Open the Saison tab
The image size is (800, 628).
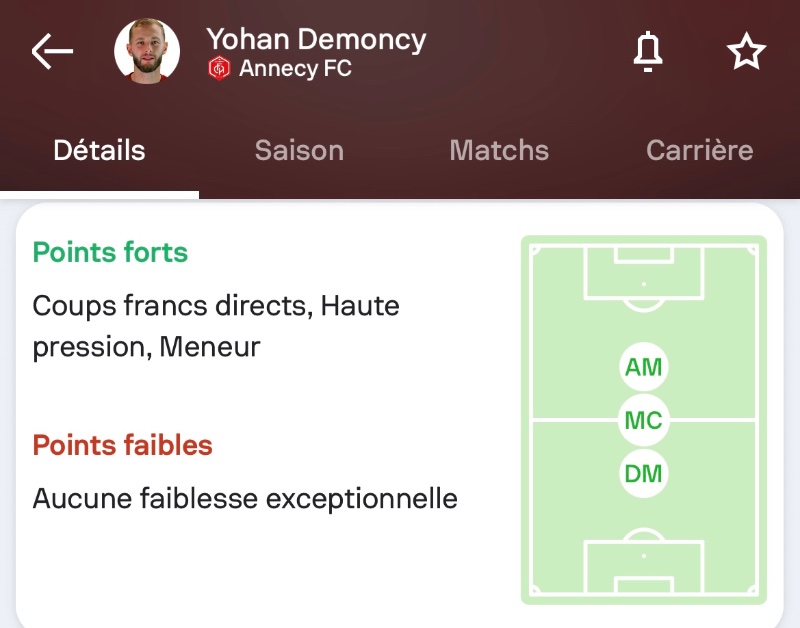[x=299, y=151]
